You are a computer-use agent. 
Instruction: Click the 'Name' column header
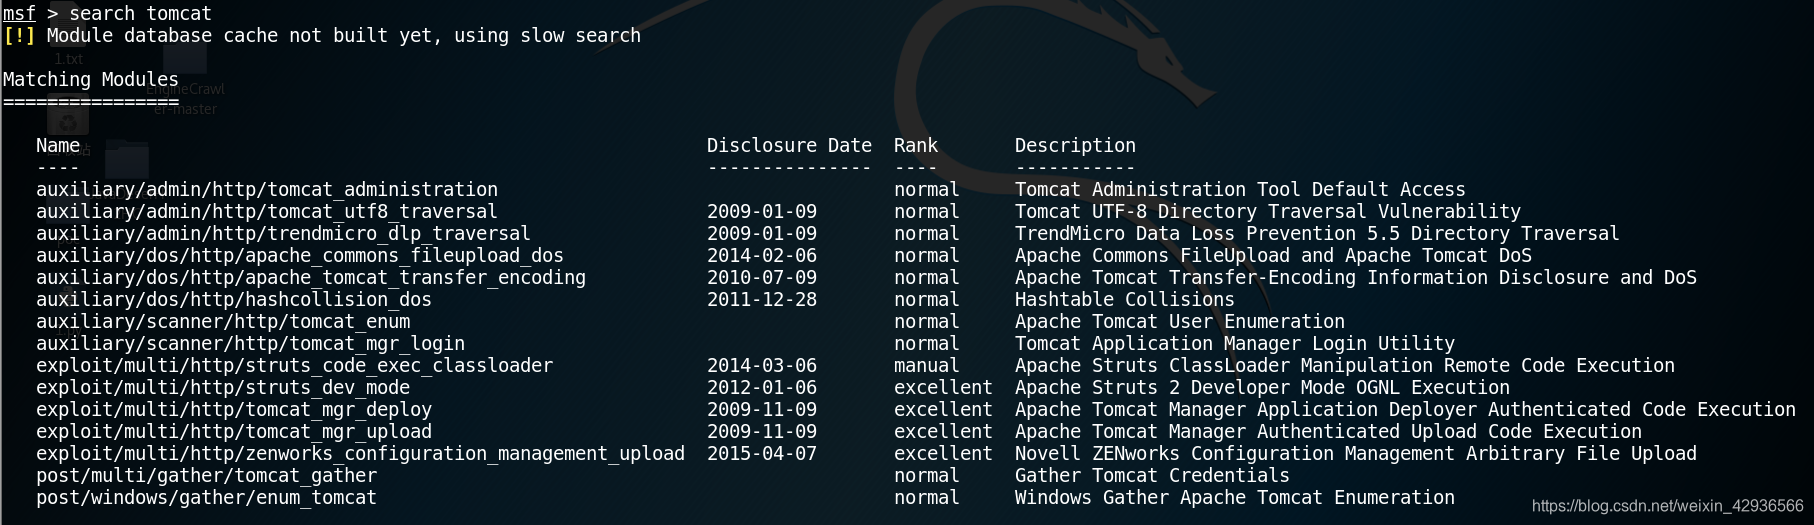[x=58, y=146]
